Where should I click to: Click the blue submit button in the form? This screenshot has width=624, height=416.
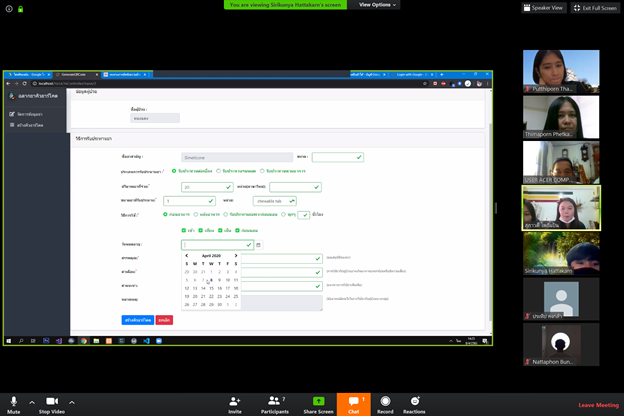[137, 320]
